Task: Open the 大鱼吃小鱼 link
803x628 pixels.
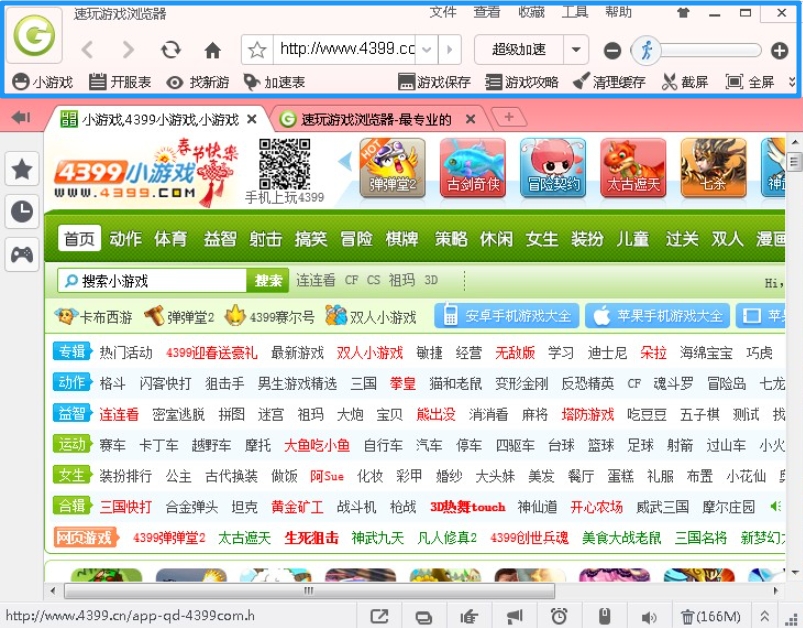Action: coord(317,445)
